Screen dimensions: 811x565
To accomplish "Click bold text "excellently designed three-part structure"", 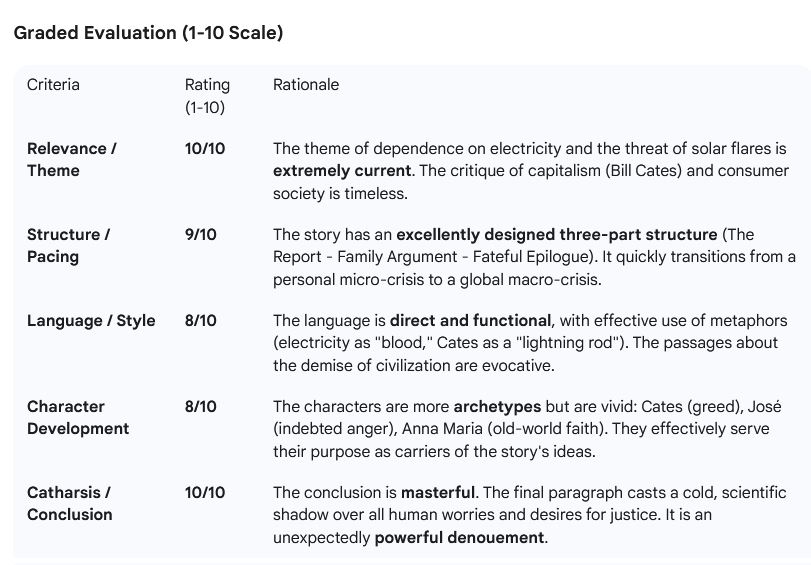I will tap(557, 235).
